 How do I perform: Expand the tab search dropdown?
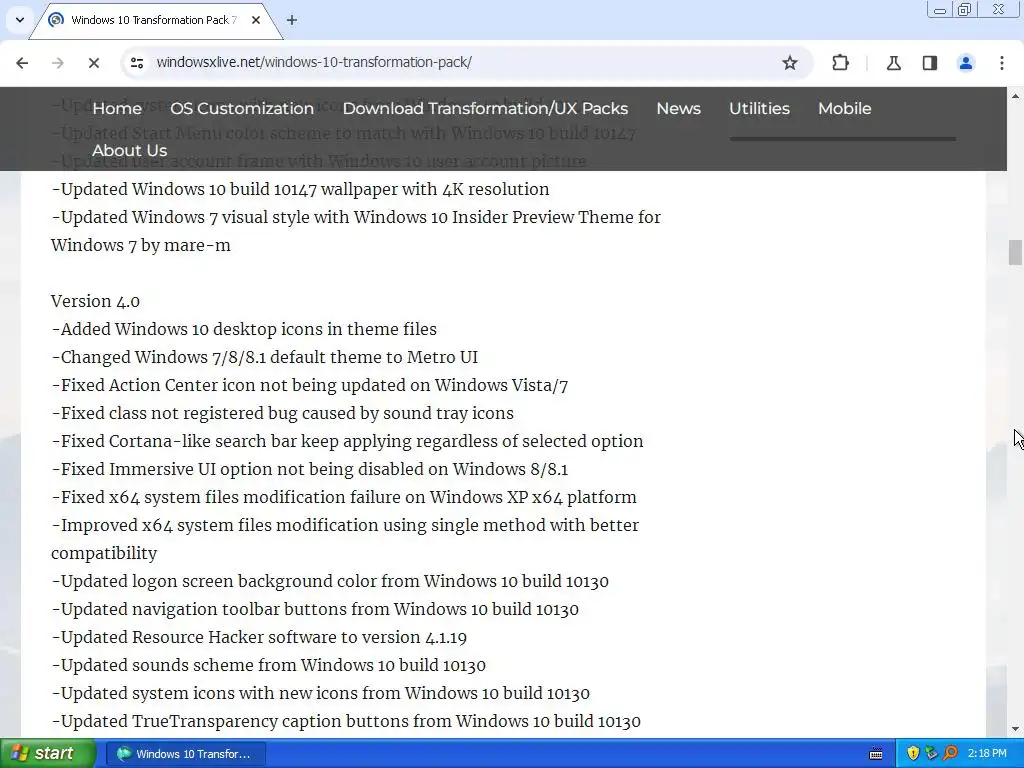pyautogui.click(x=20, y=20)
